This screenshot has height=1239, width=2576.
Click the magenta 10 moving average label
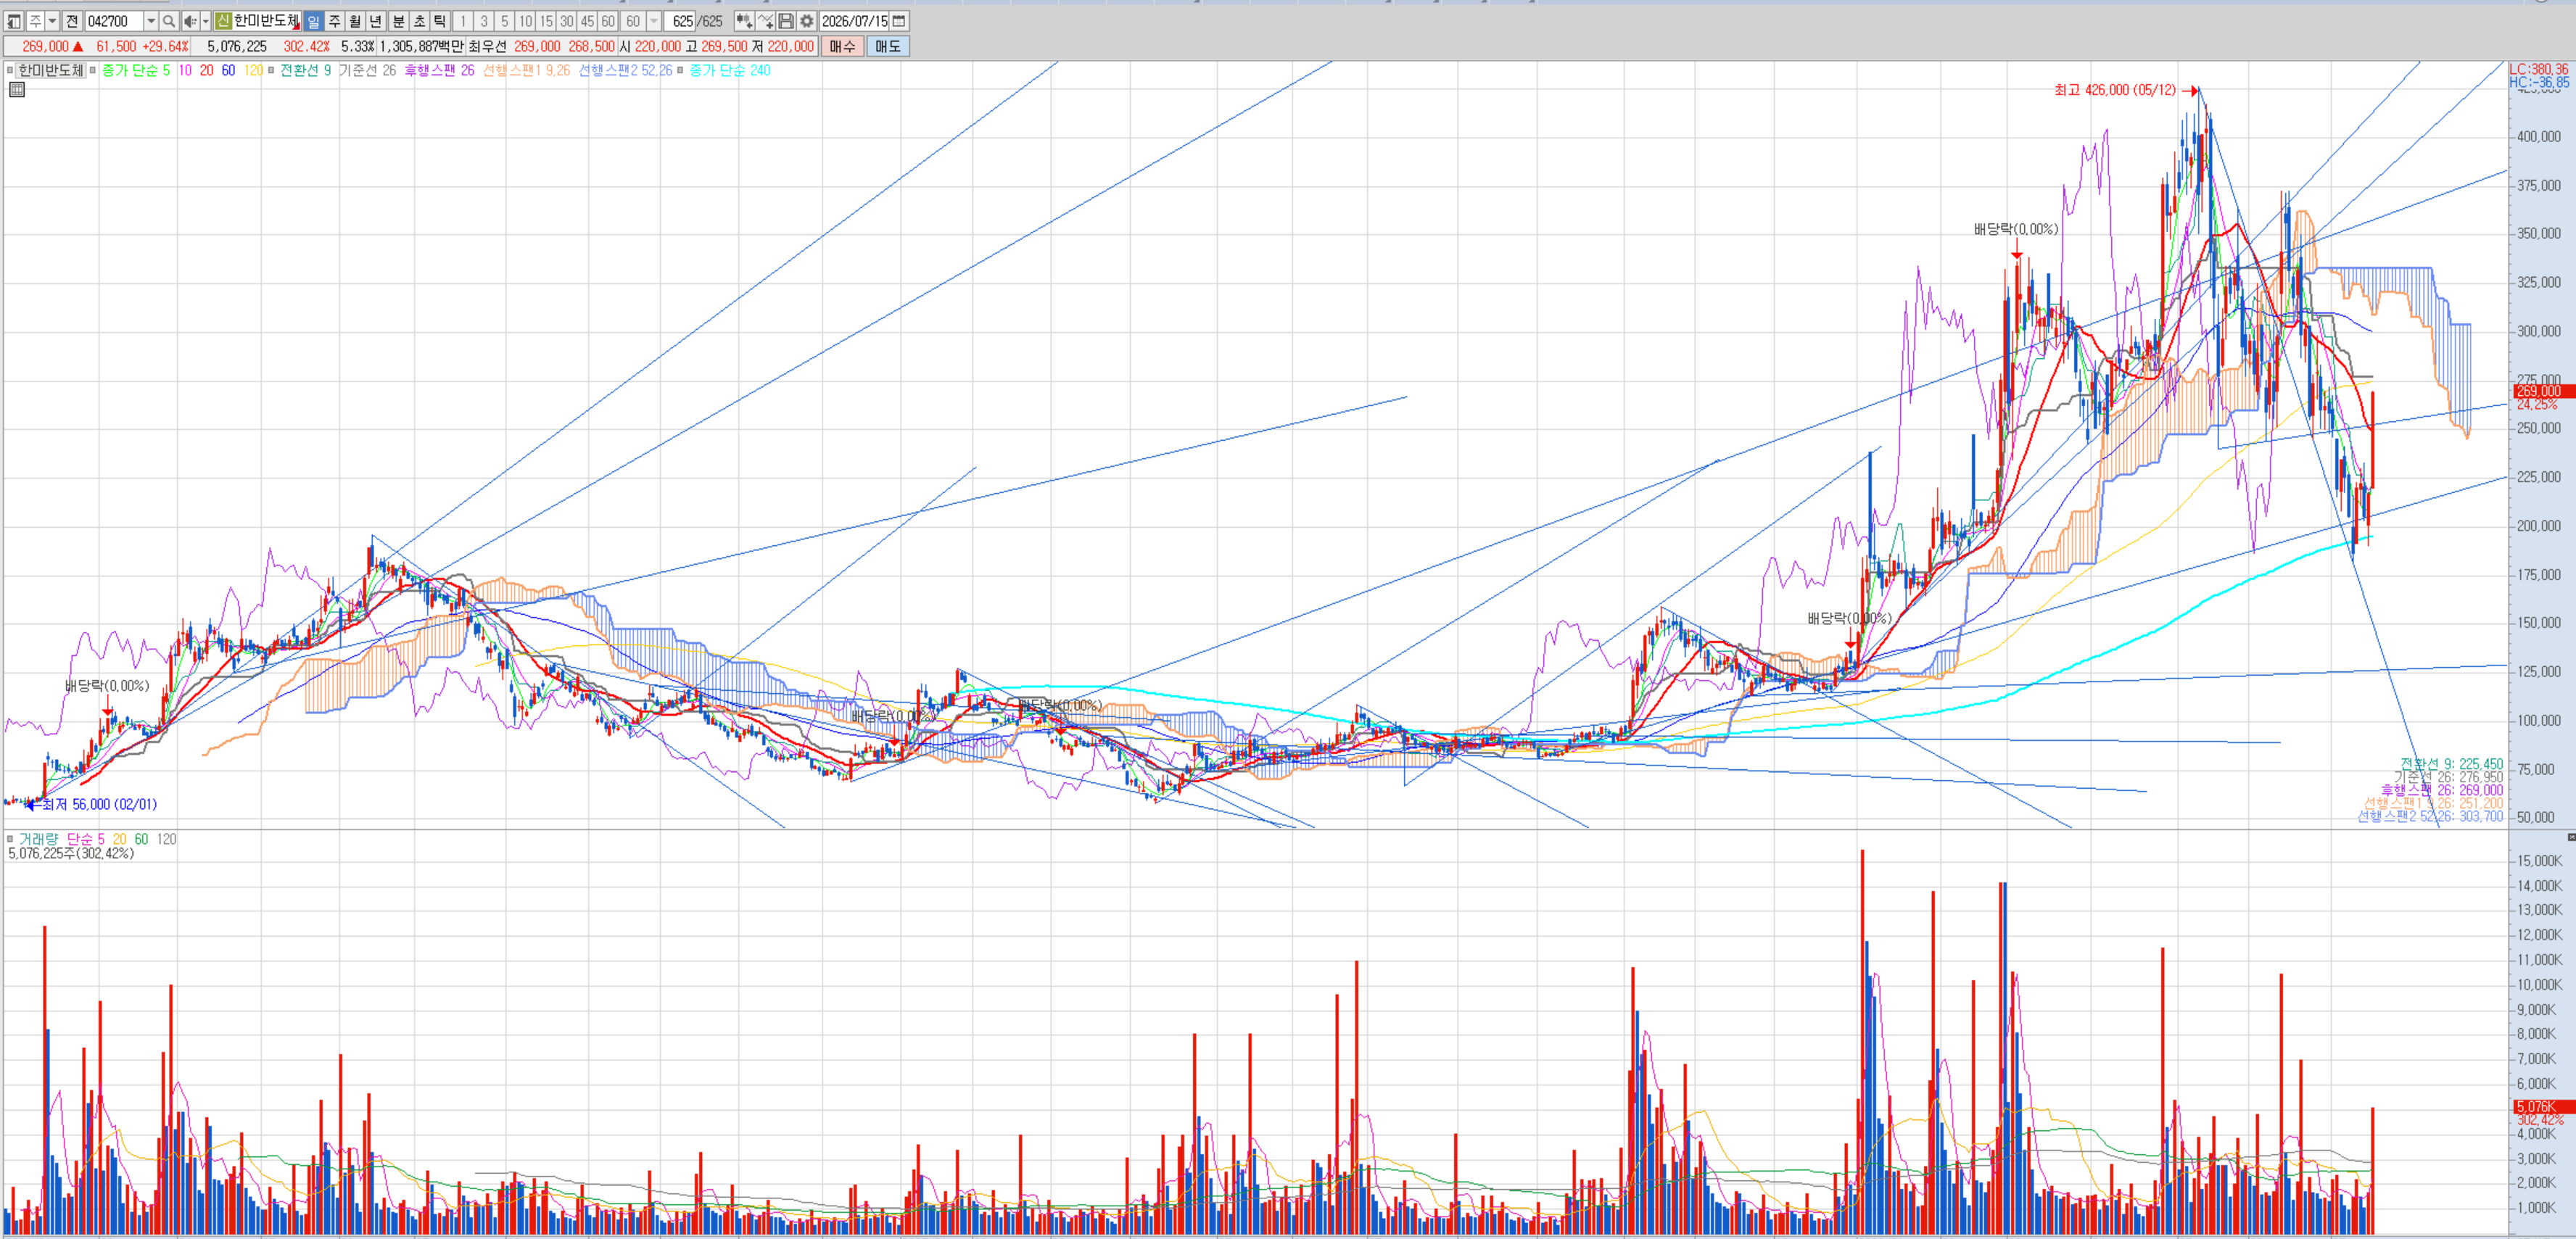[x=185, y=70]
